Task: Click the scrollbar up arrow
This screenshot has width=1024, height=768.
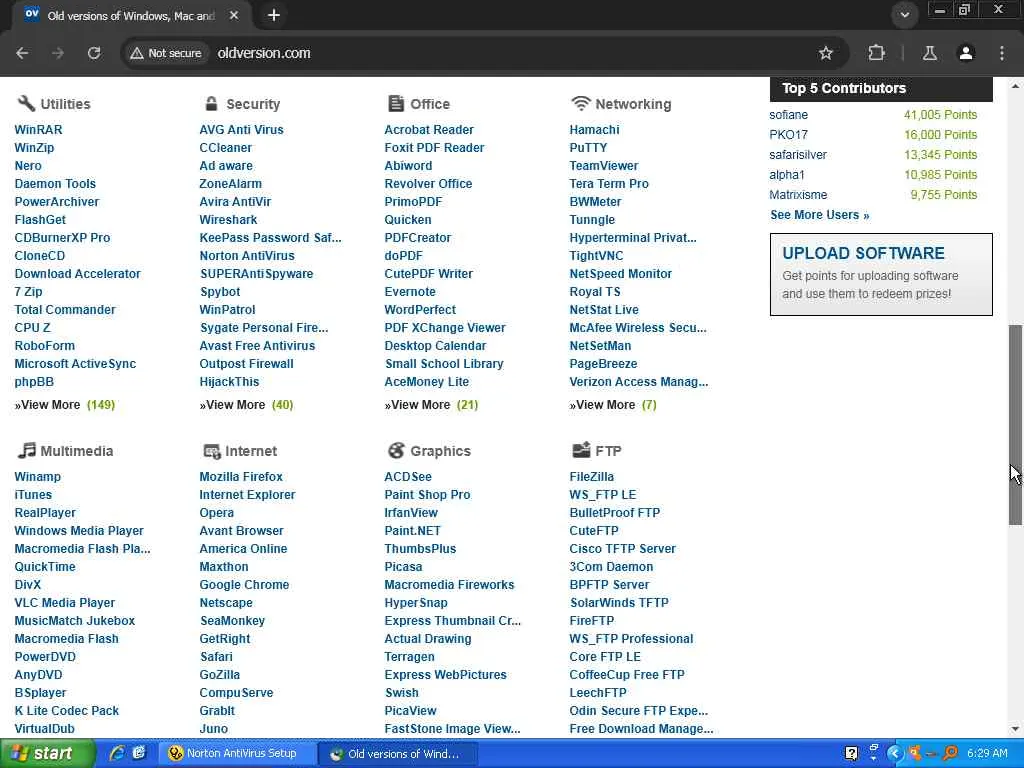Action: [1015, 86]
